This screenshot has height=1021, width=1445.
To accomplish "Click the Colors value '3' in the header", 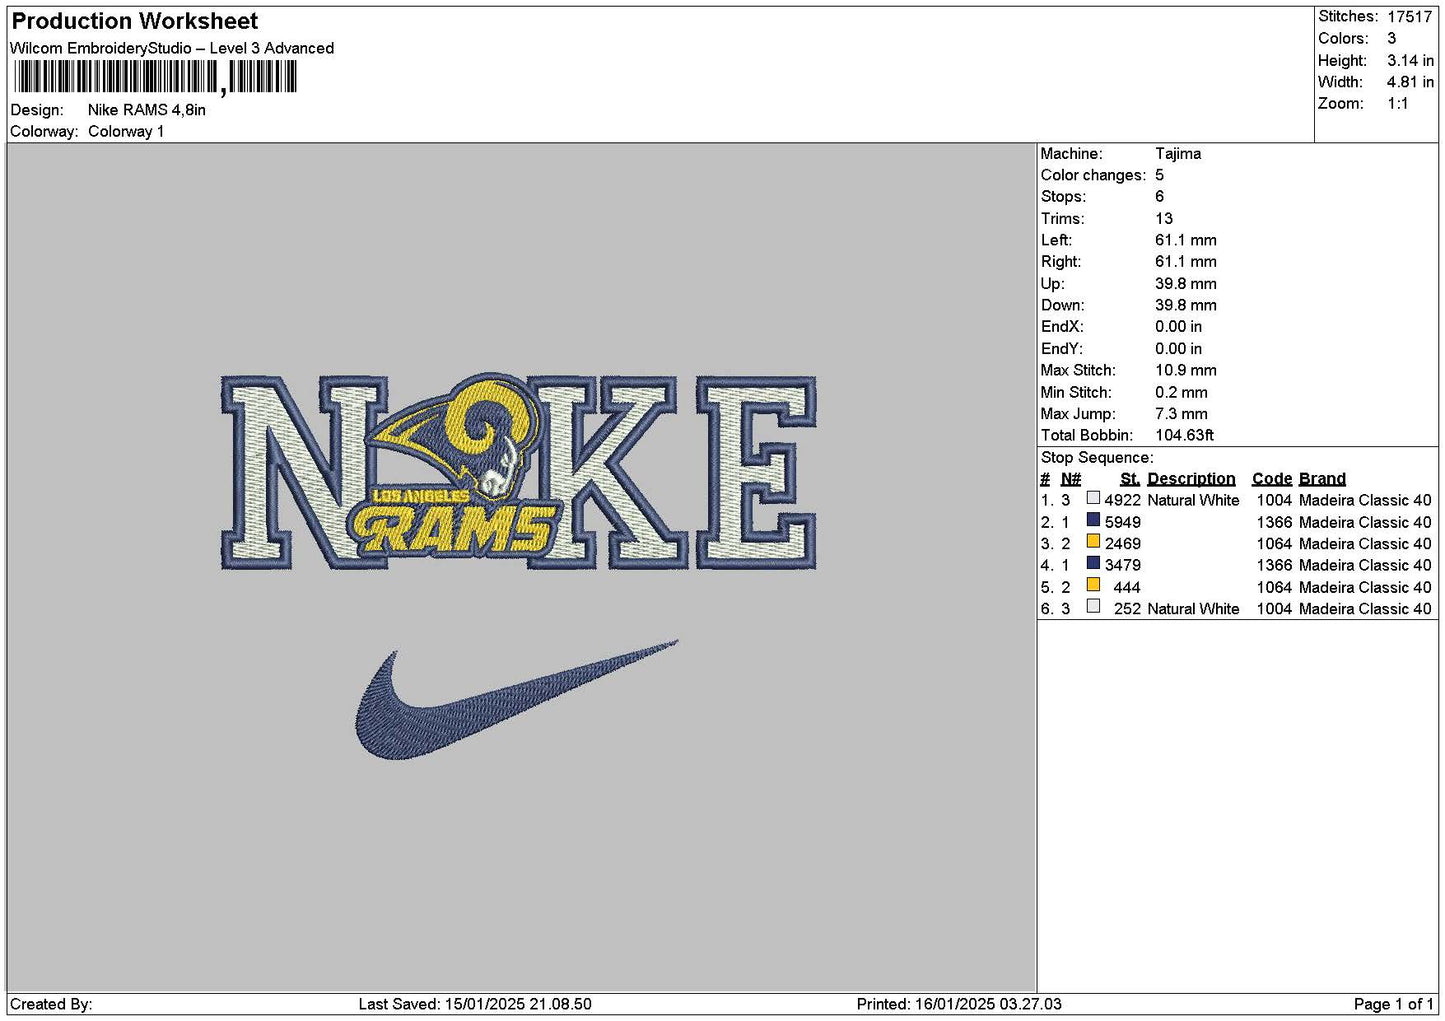I will point(1391,38).
